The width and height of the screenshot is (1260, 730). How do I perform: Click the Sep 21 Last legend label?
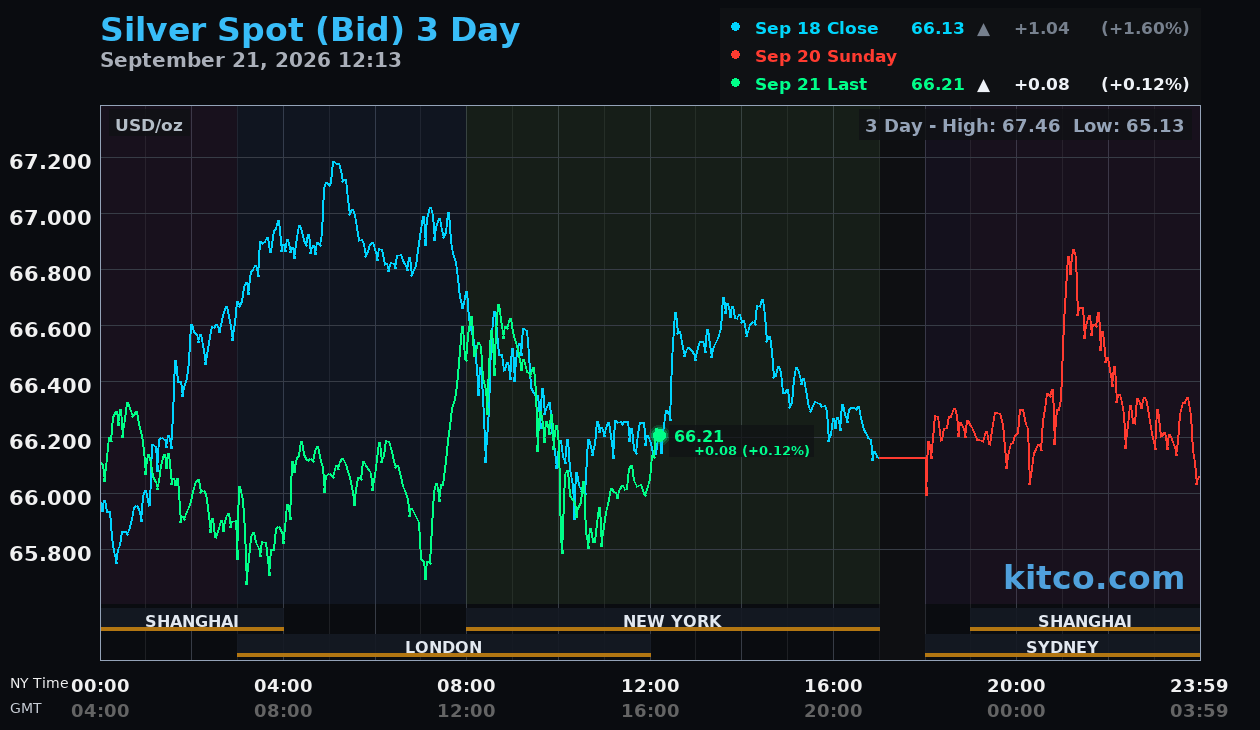click(x=811, y=84)
